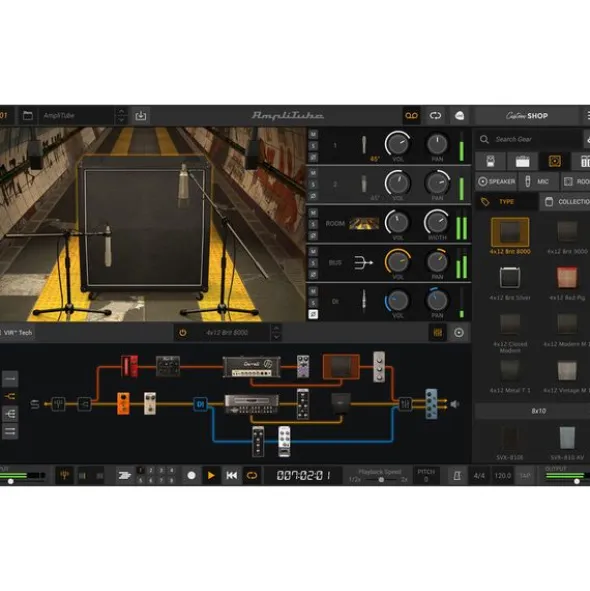Open the ROOM environment thumbnail selector

[x=364, y=224]
